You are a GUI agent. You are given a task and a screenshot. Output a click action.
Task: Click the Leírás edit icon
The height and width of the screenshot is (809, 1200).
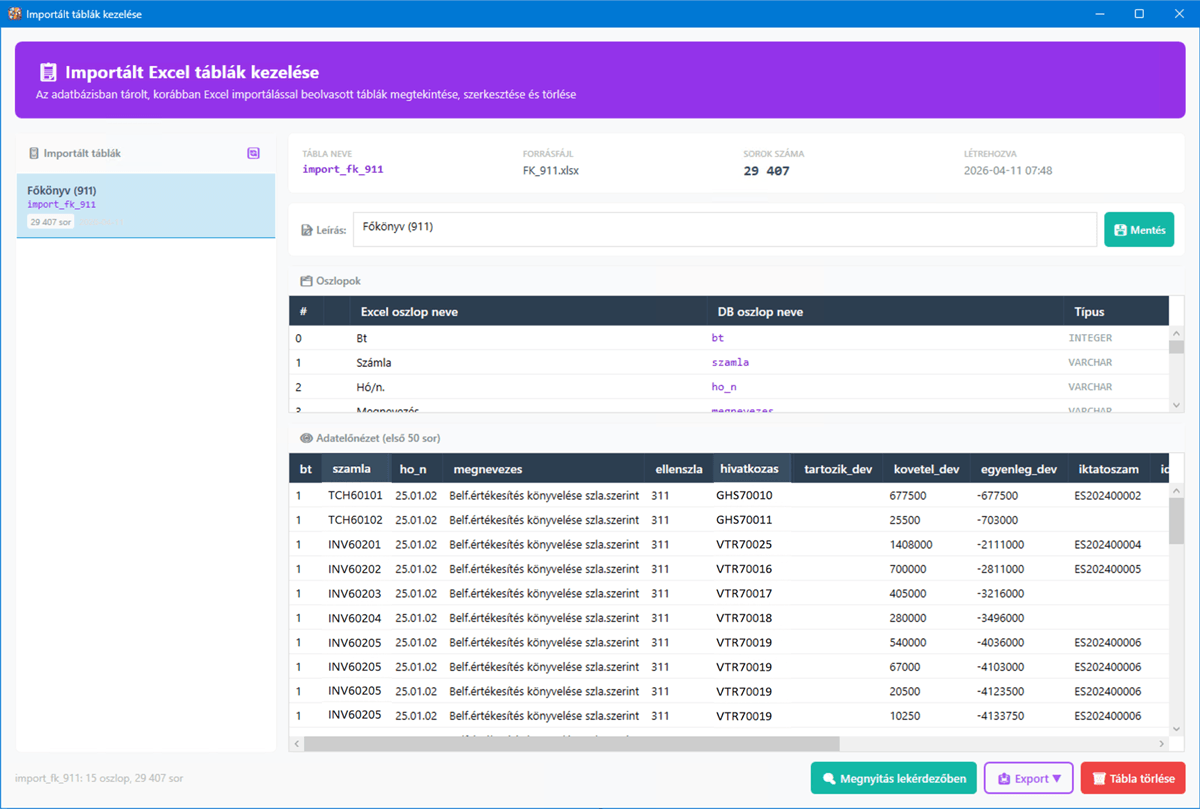point(307,230)
